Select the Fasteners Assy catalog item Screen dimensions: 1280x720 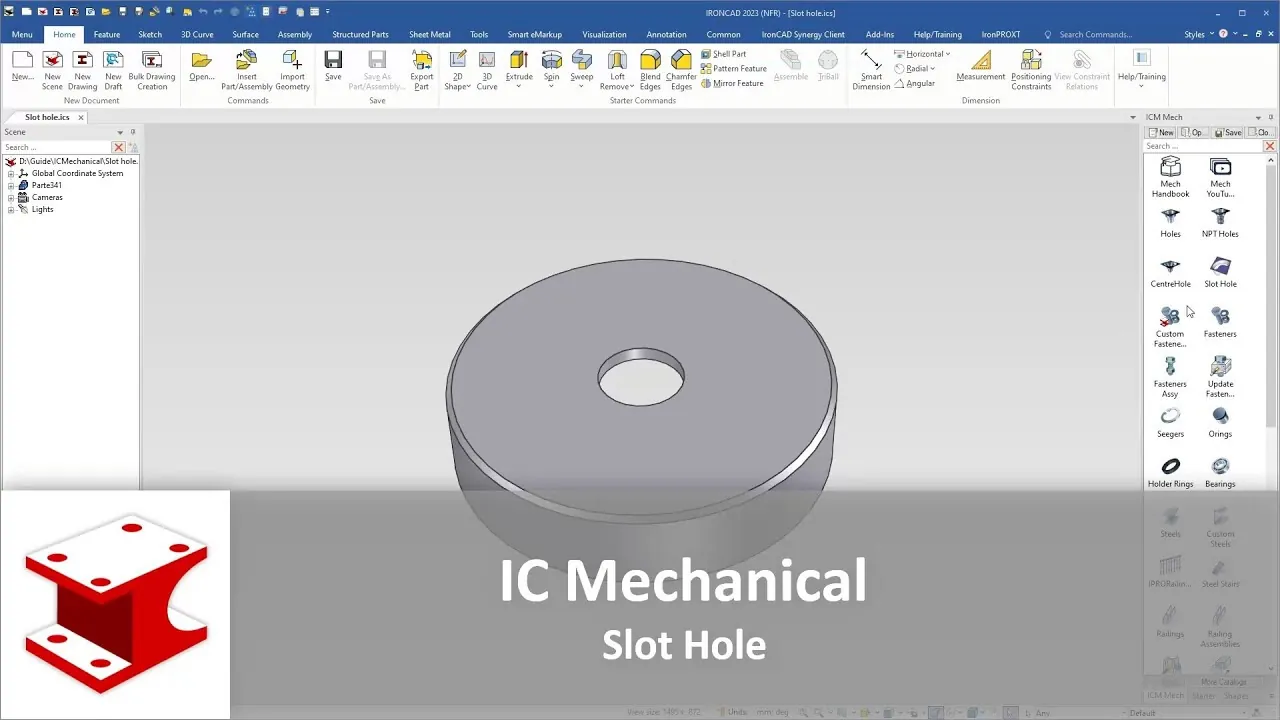1170,378
